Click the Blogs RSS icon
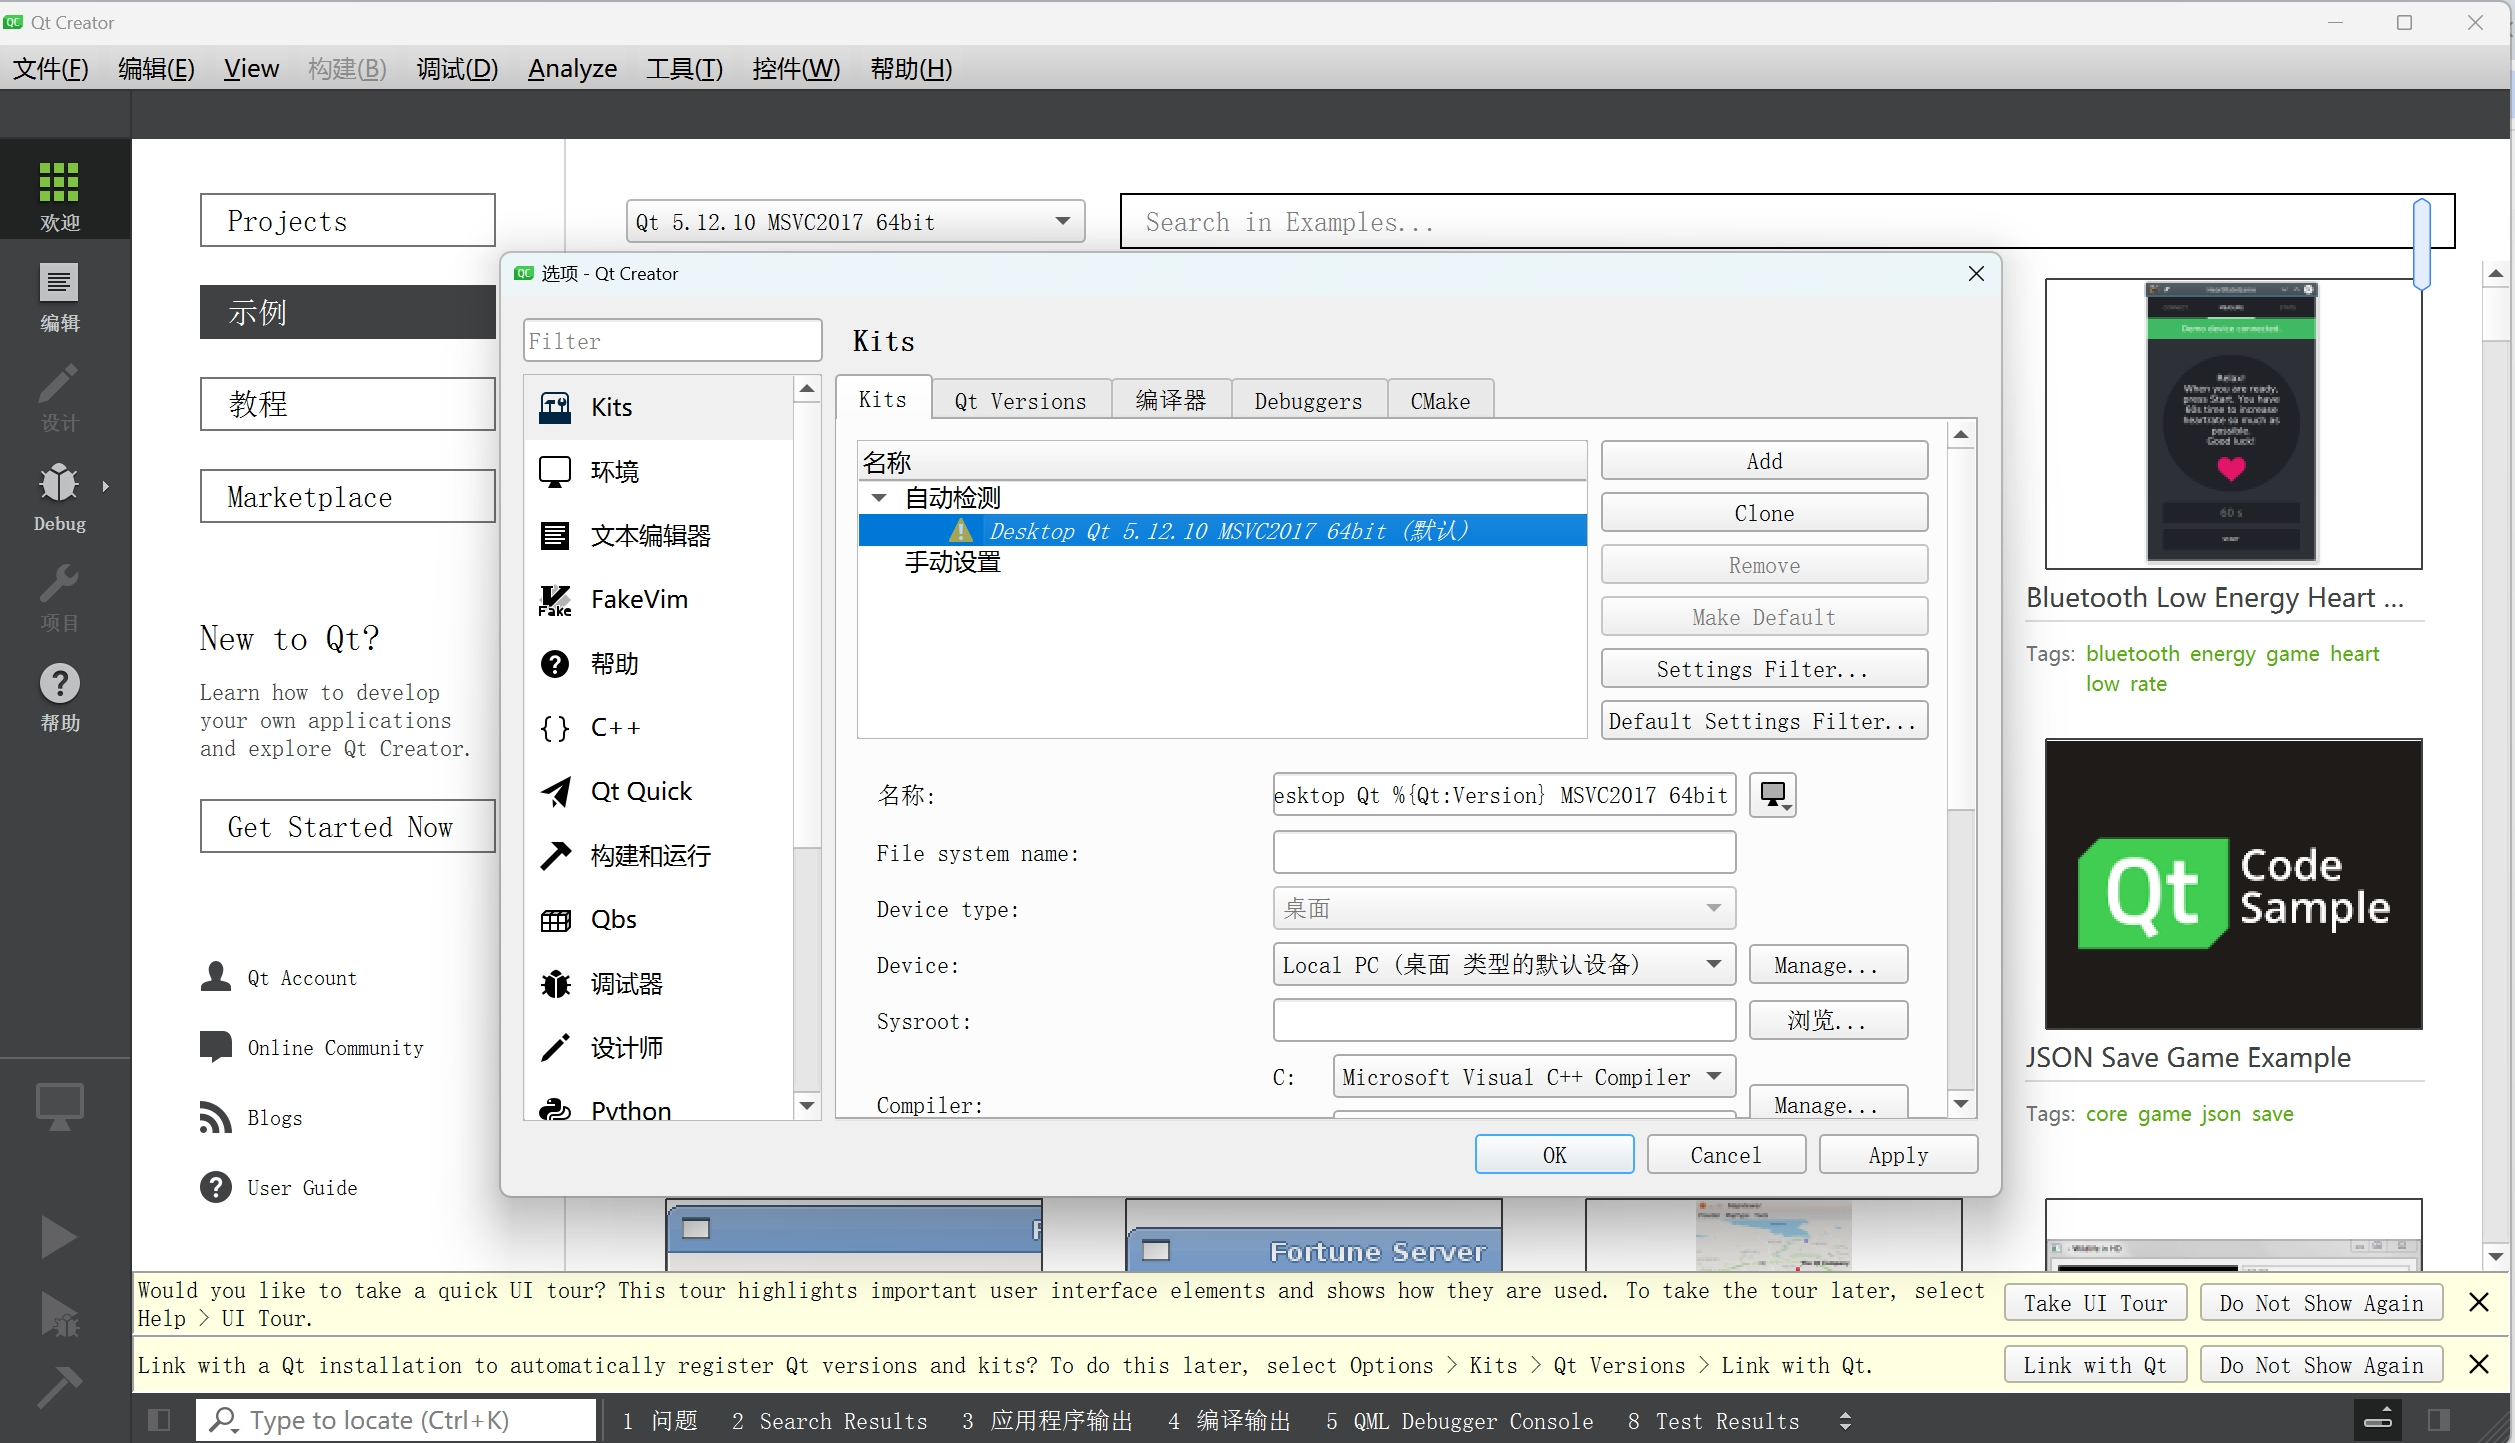The width and height of the screenshot is (2515, 1443). click(x=215, y=1117)
